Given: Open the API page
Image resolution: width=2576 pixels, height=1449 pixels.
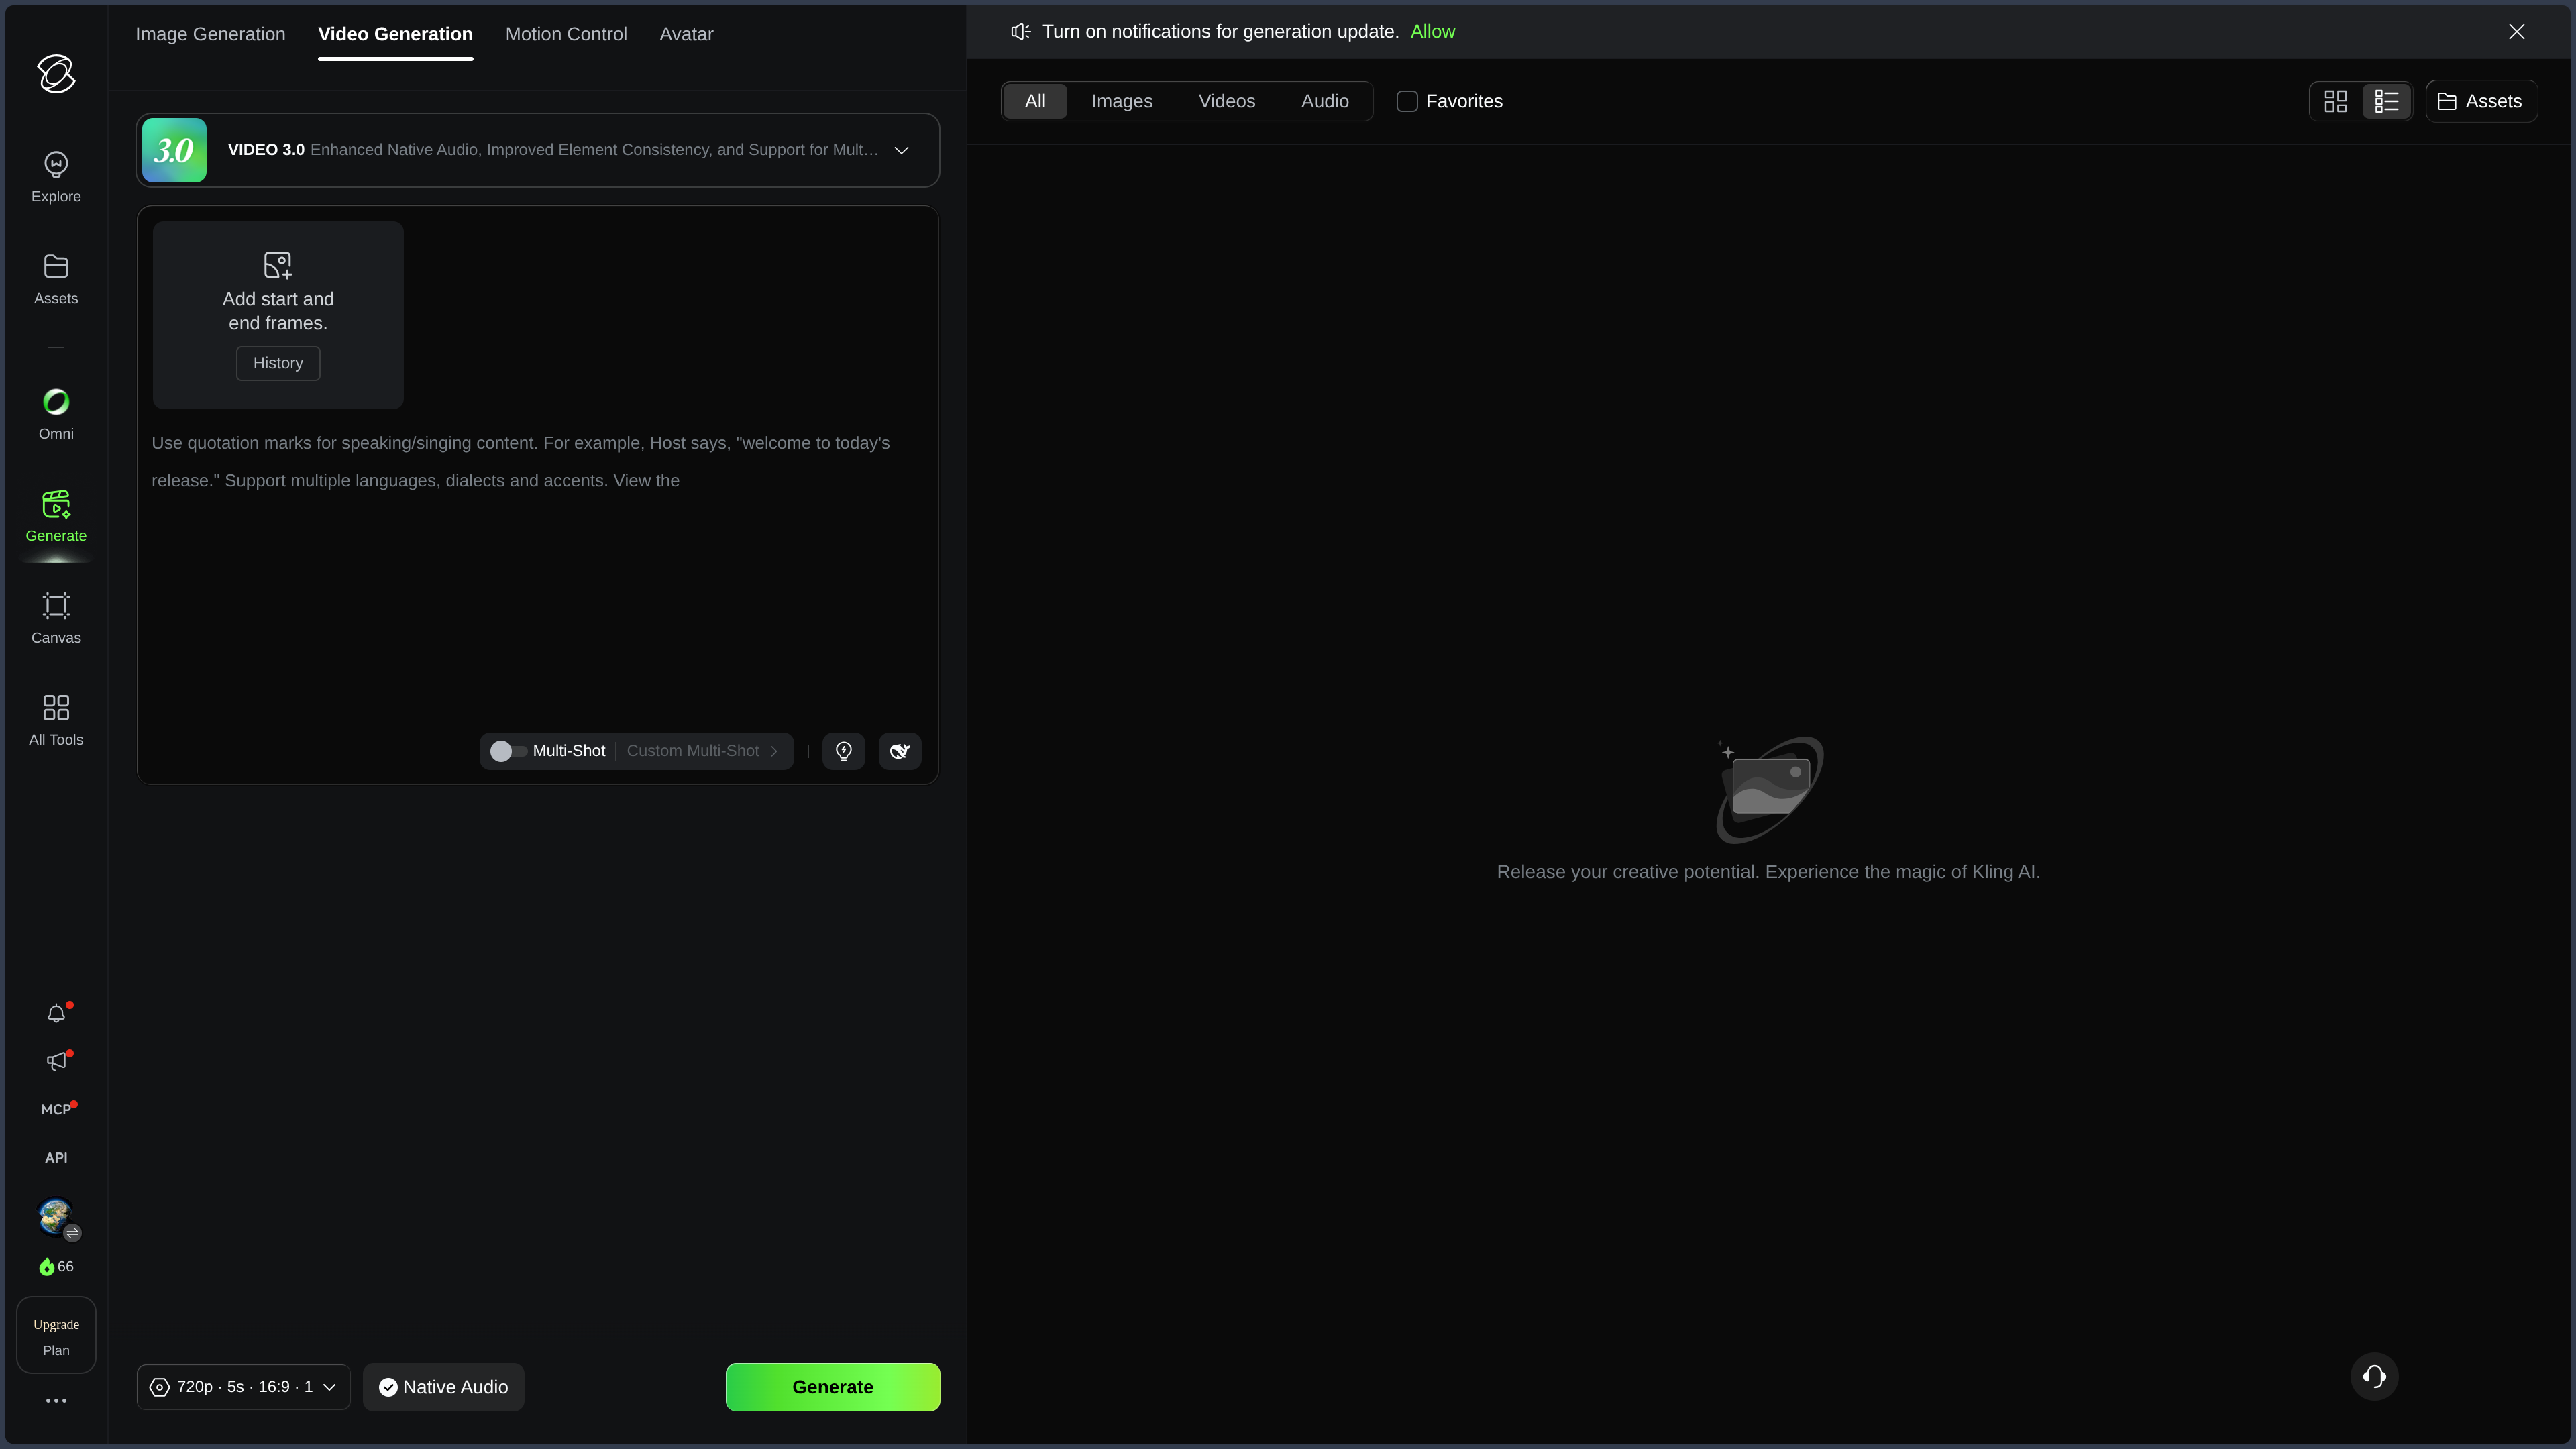Looking at the screenshot, I should (x=56, y=1158).
